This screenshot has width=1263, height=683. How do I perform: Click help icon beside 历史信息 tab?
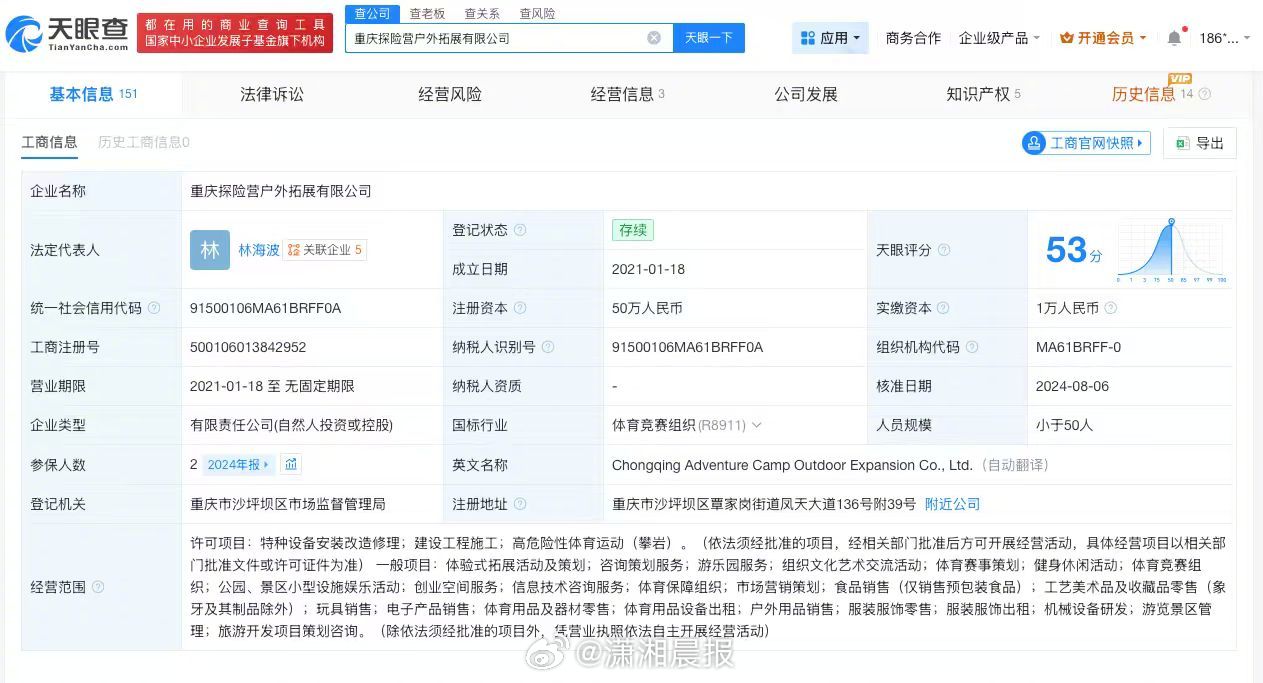1204,94
